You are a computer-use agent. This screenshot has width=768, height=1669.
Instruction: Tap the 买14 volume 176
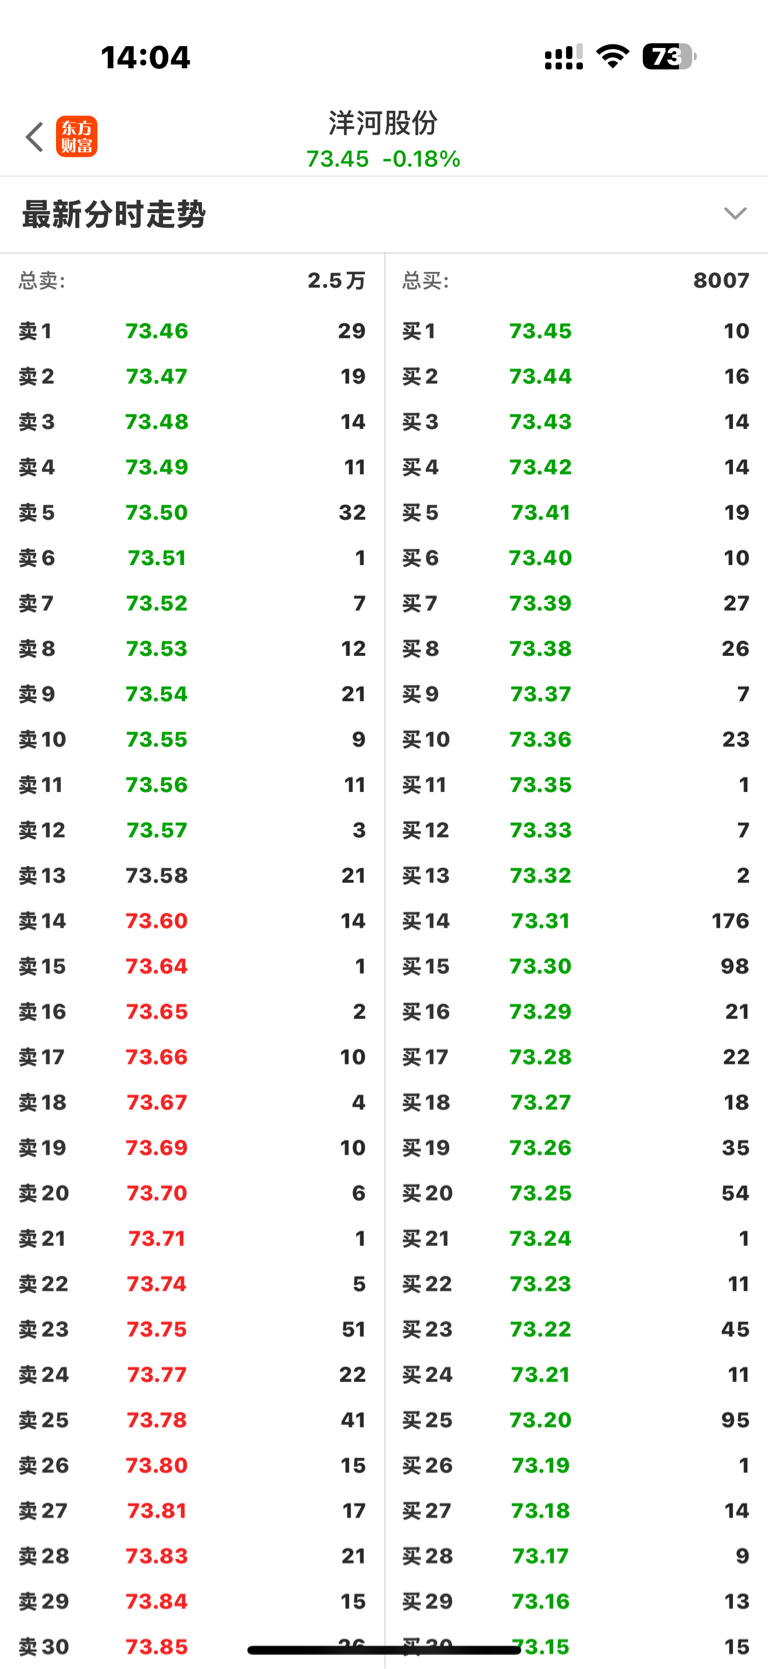click(x=731, y=921)
